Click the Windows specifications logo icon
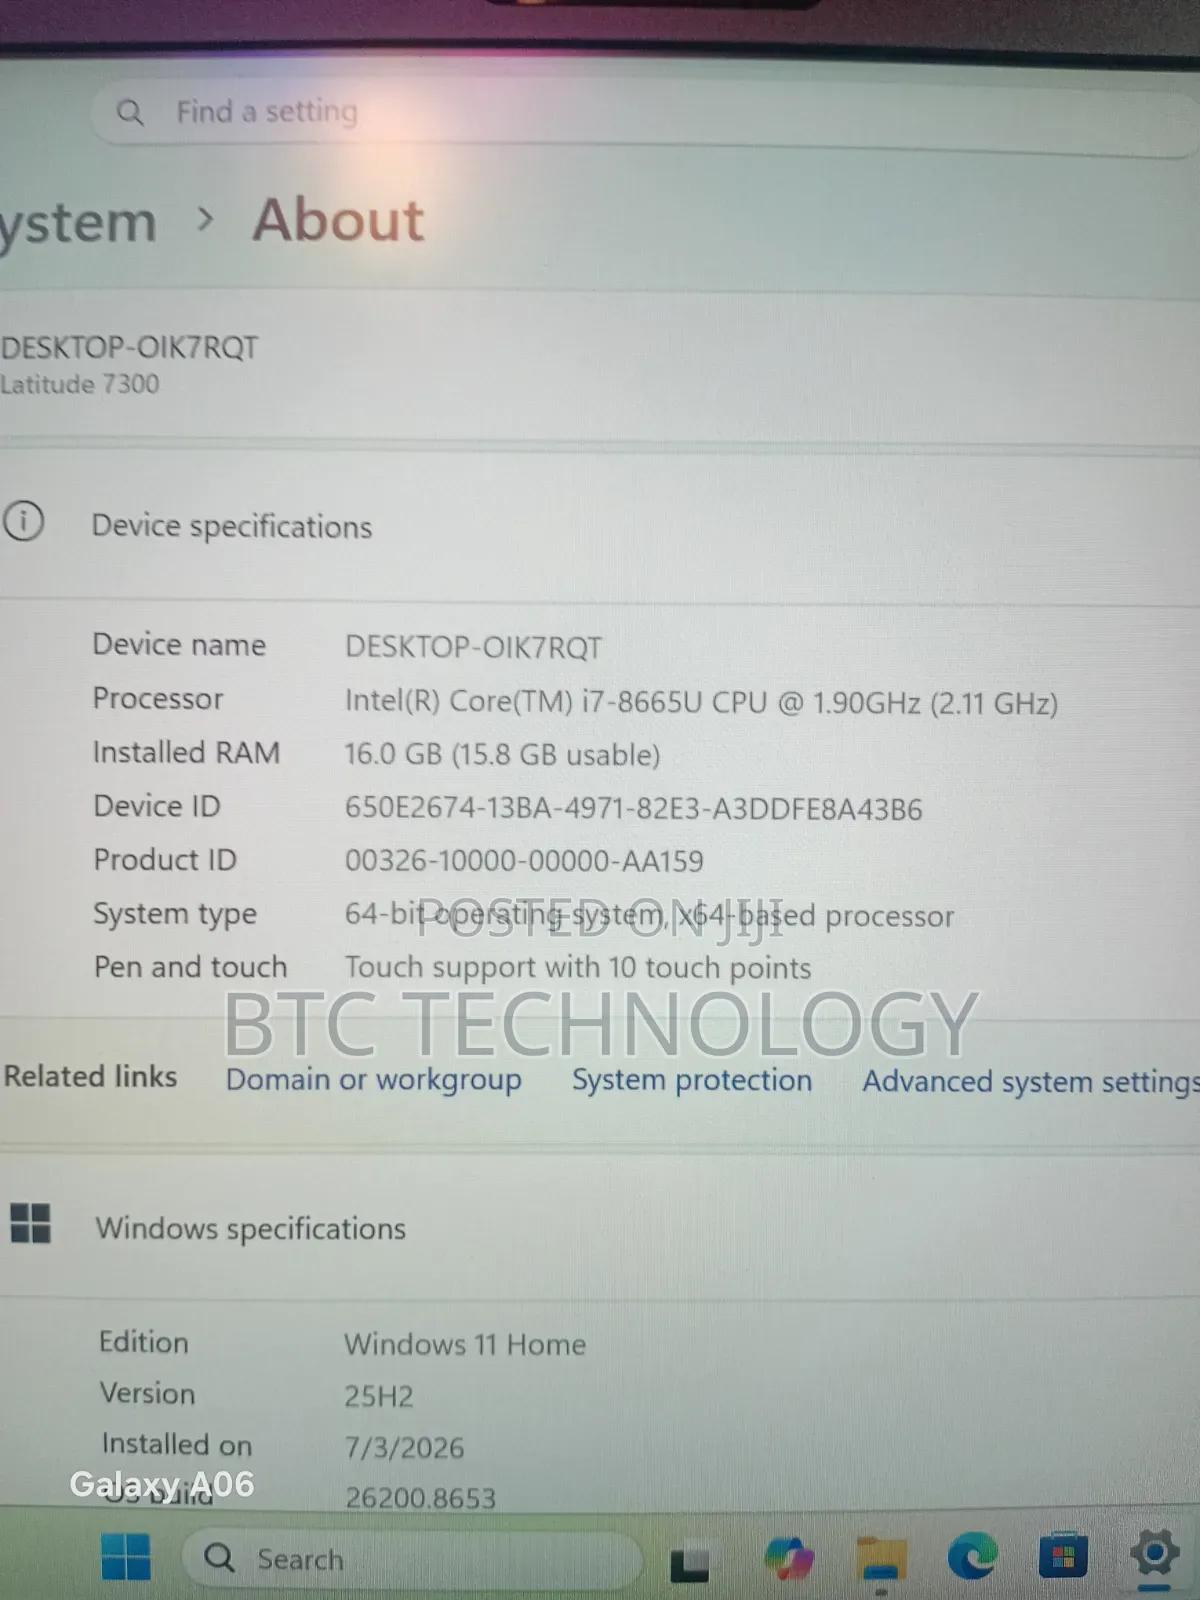Screen dimensions: 1200x1600 click(30, 1223)
